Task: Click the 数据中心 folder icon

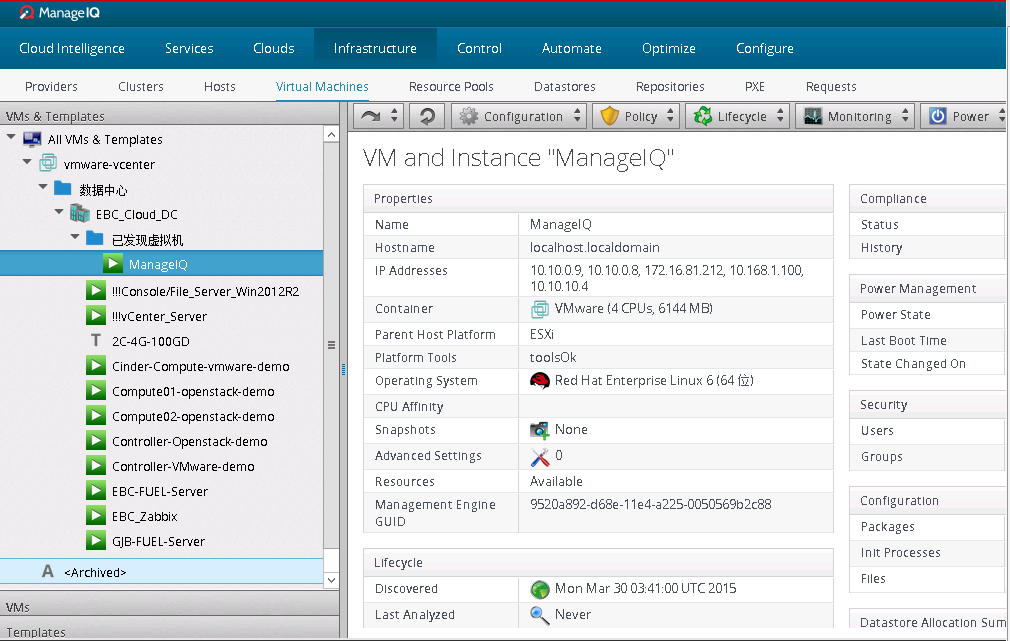Action: (62, 188)
